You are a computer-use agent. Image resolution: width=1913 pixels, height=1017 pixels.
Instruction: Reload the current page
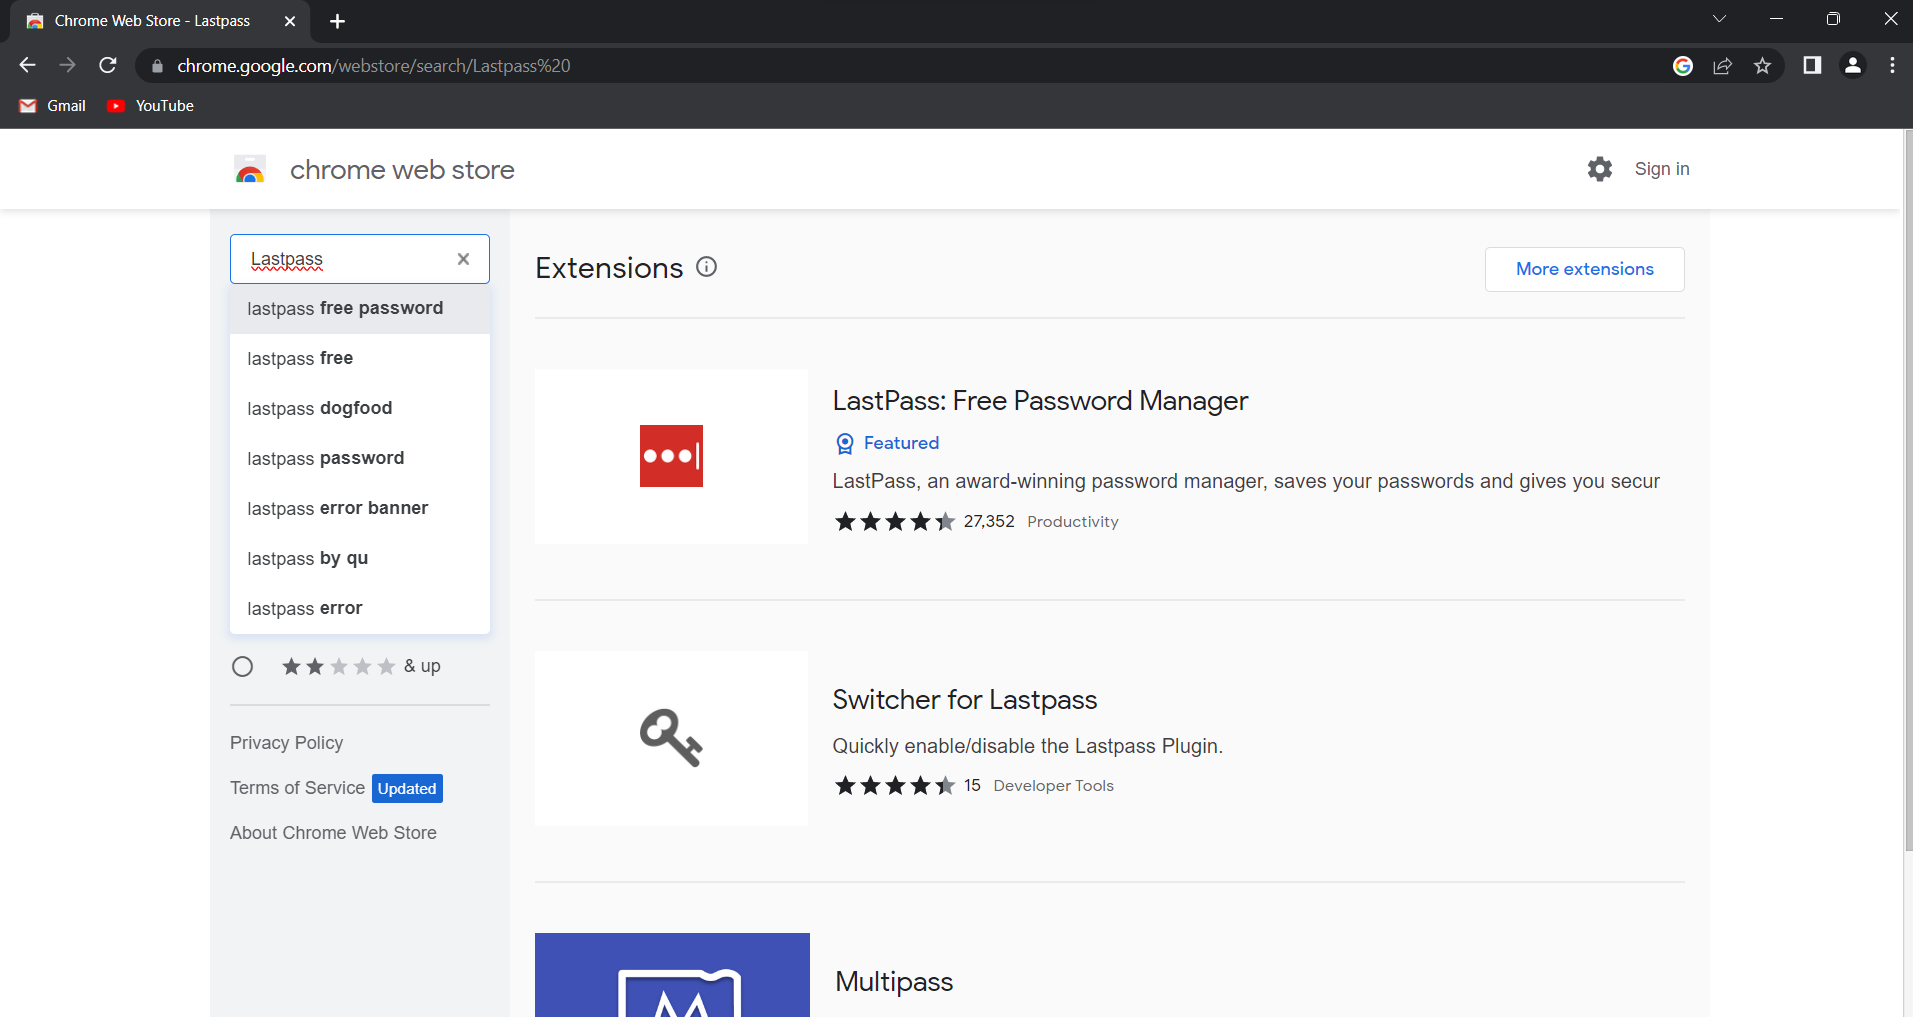108,65
